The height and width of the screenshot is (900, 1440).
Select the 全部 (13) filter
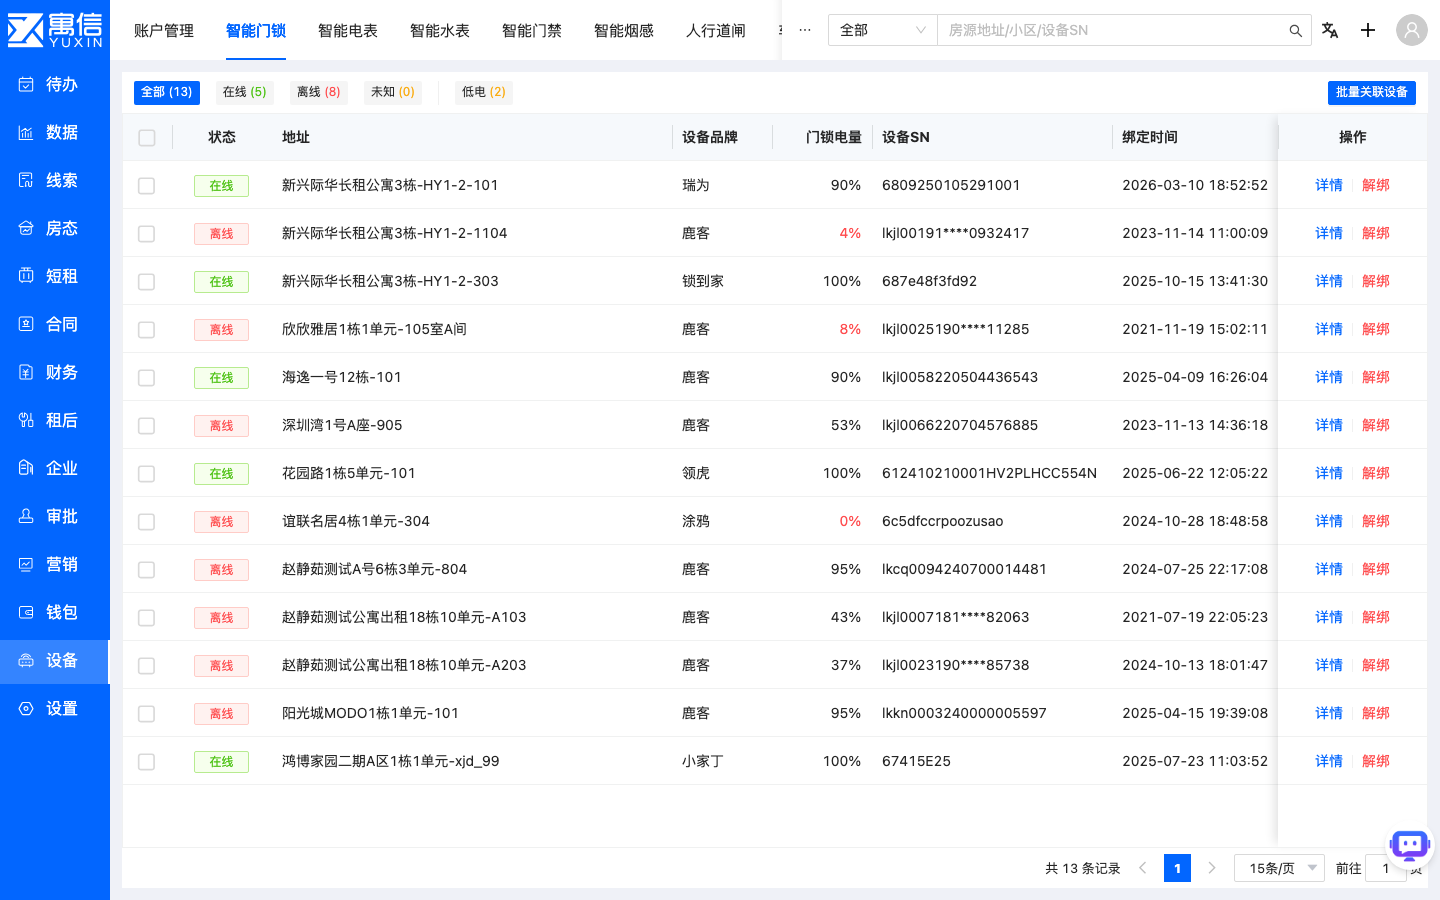[167, 92]
